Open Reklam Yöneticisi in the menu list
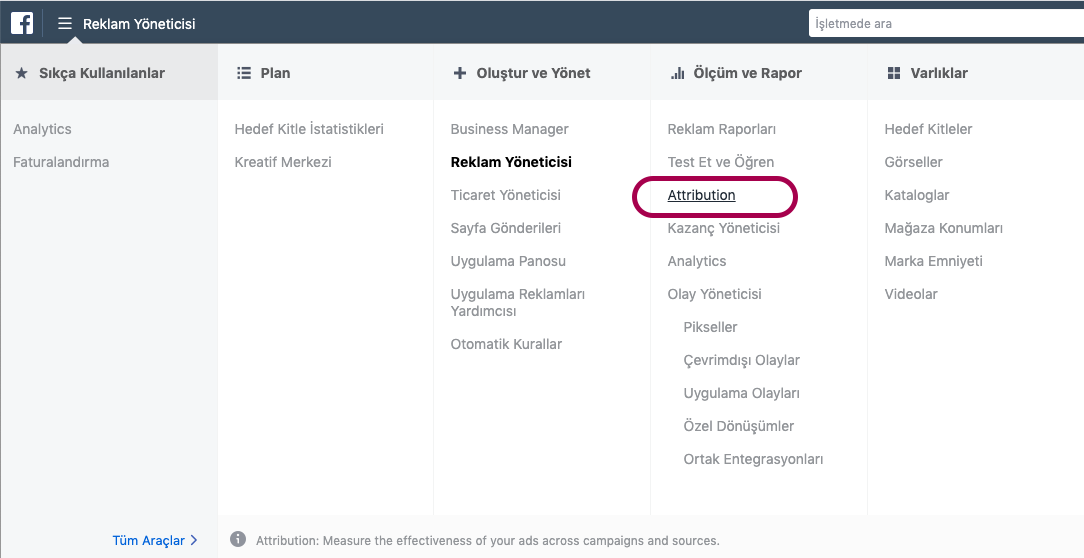The width and height of the screenshot is (1084, 558). 511,162
